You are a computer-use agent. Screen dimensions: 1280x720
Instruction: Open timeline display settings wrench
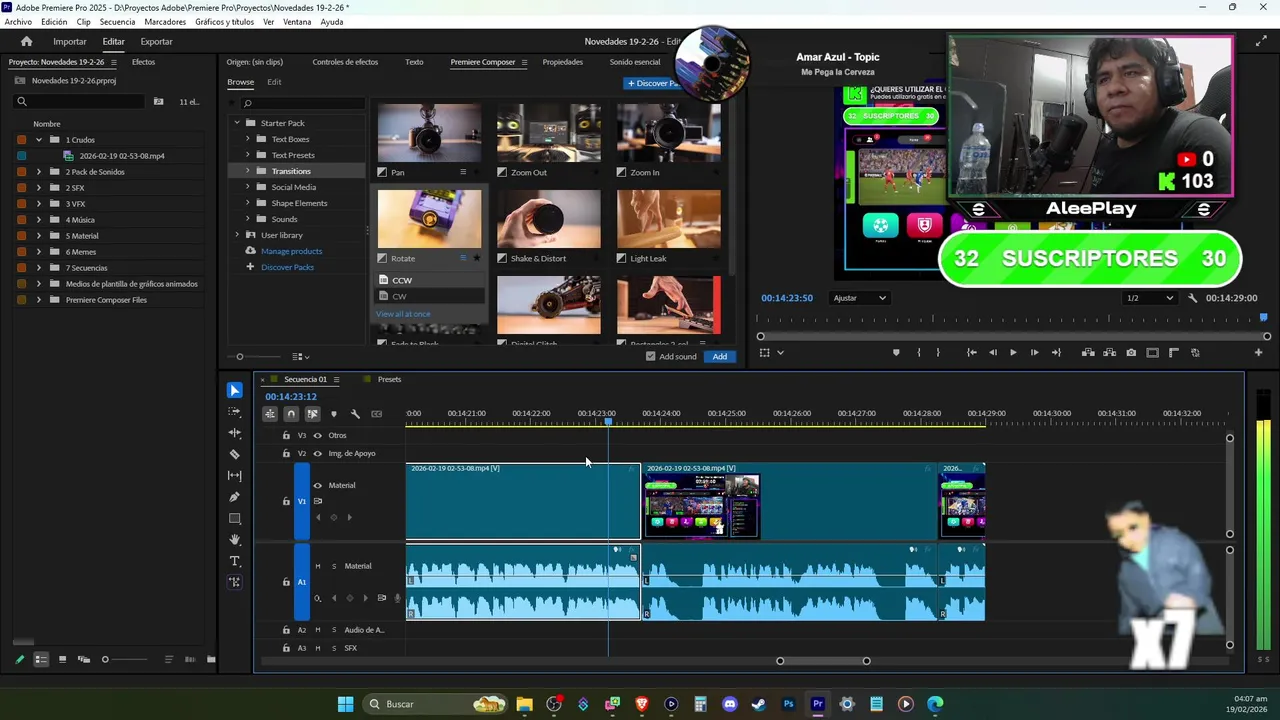click(x=355, y=414)
